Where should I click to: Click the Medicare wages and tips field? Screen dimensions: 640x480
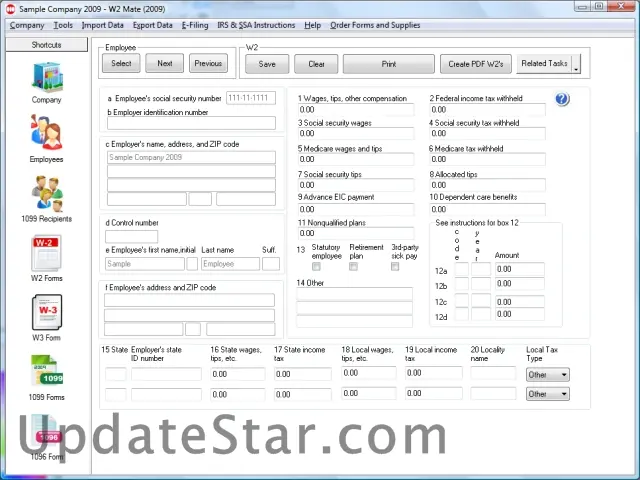pyautogui.click(x=356, y=159)
